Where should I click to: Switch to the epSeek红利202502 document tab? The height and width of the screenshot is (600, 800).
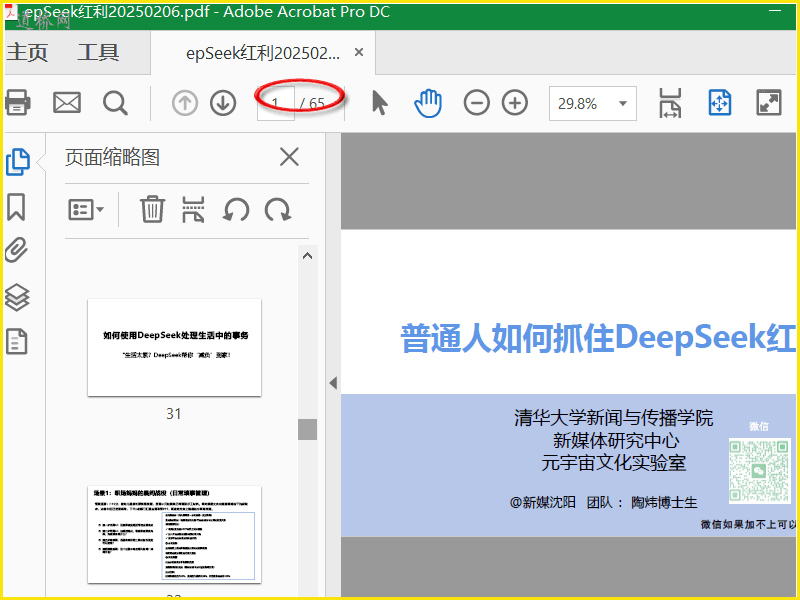pos(263,53)
